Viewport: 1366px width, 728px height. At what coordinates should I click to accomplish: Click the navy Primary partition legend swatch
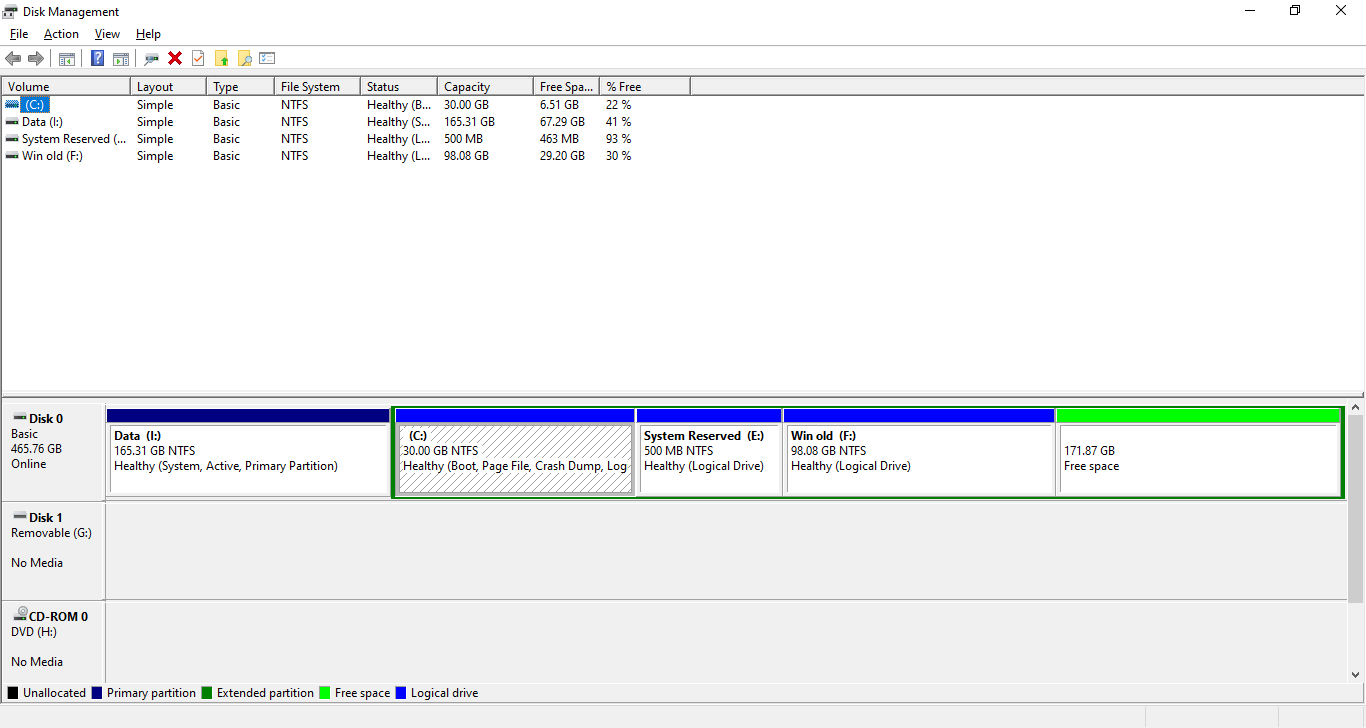[x=97, y=692]
